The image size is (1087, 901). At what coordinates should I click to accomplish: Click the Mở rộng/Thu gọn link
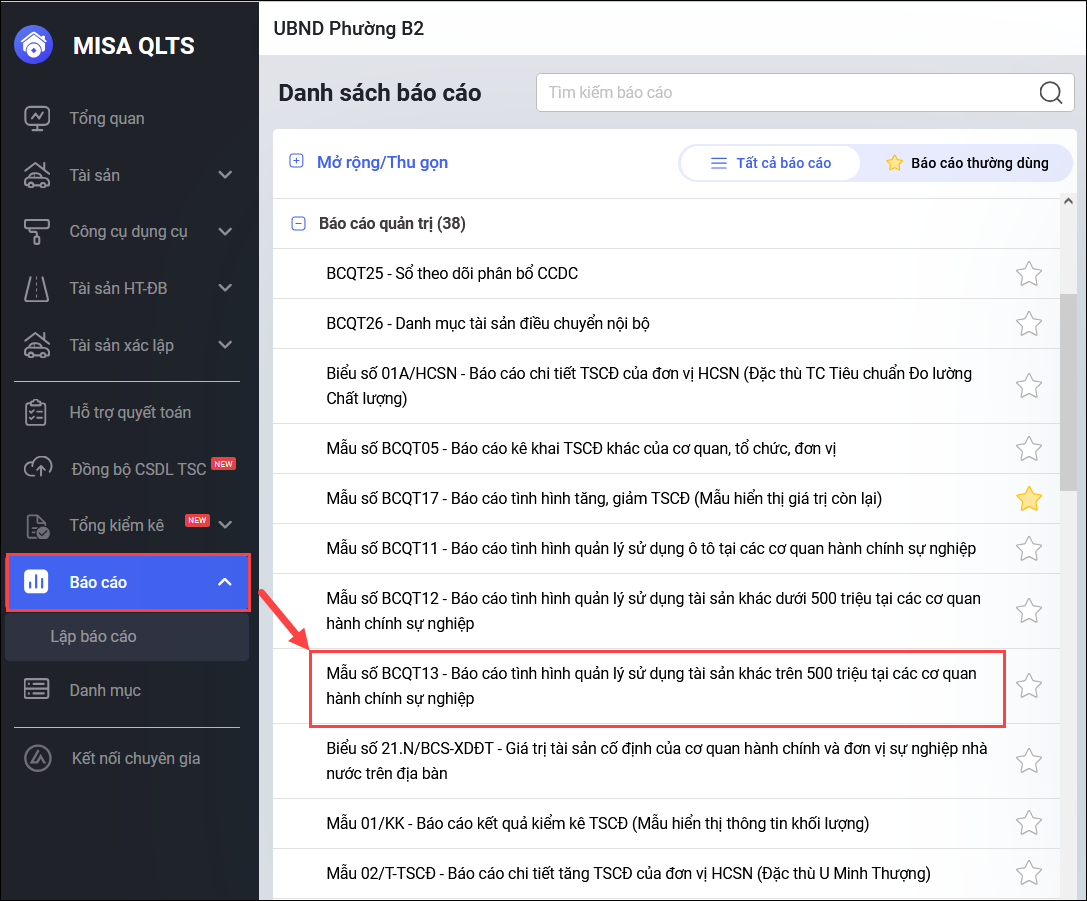382,162
